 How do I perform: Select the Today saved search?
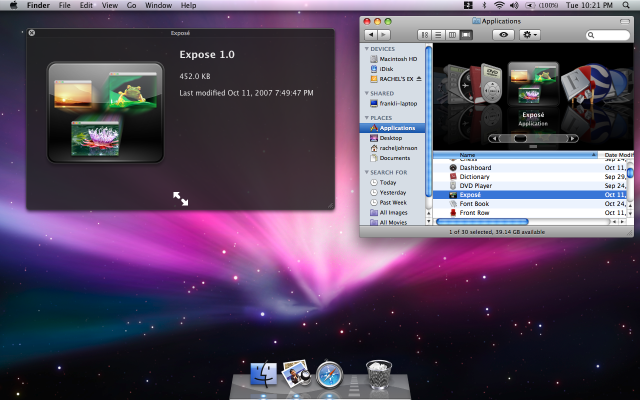[x=393, y=182]
